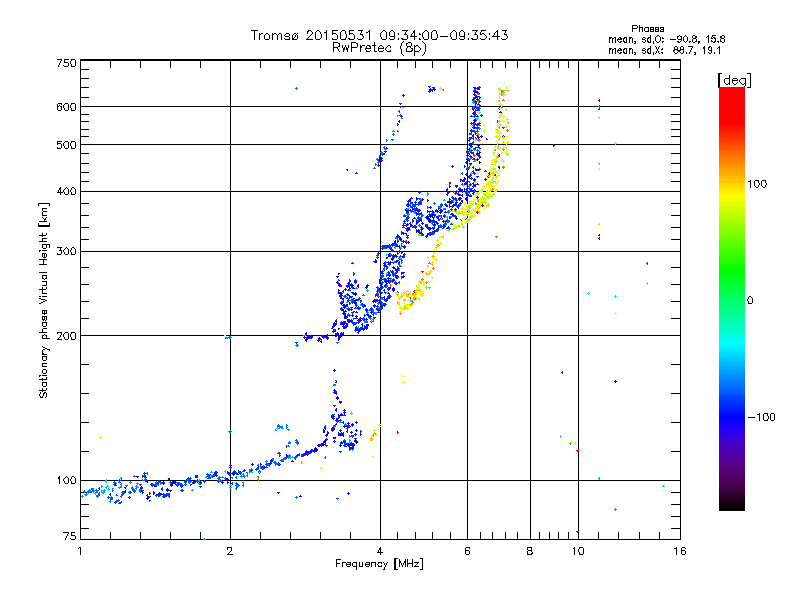Click the green middle of the colorbar
Screen dimensions: 800x600
pos(732,270)
